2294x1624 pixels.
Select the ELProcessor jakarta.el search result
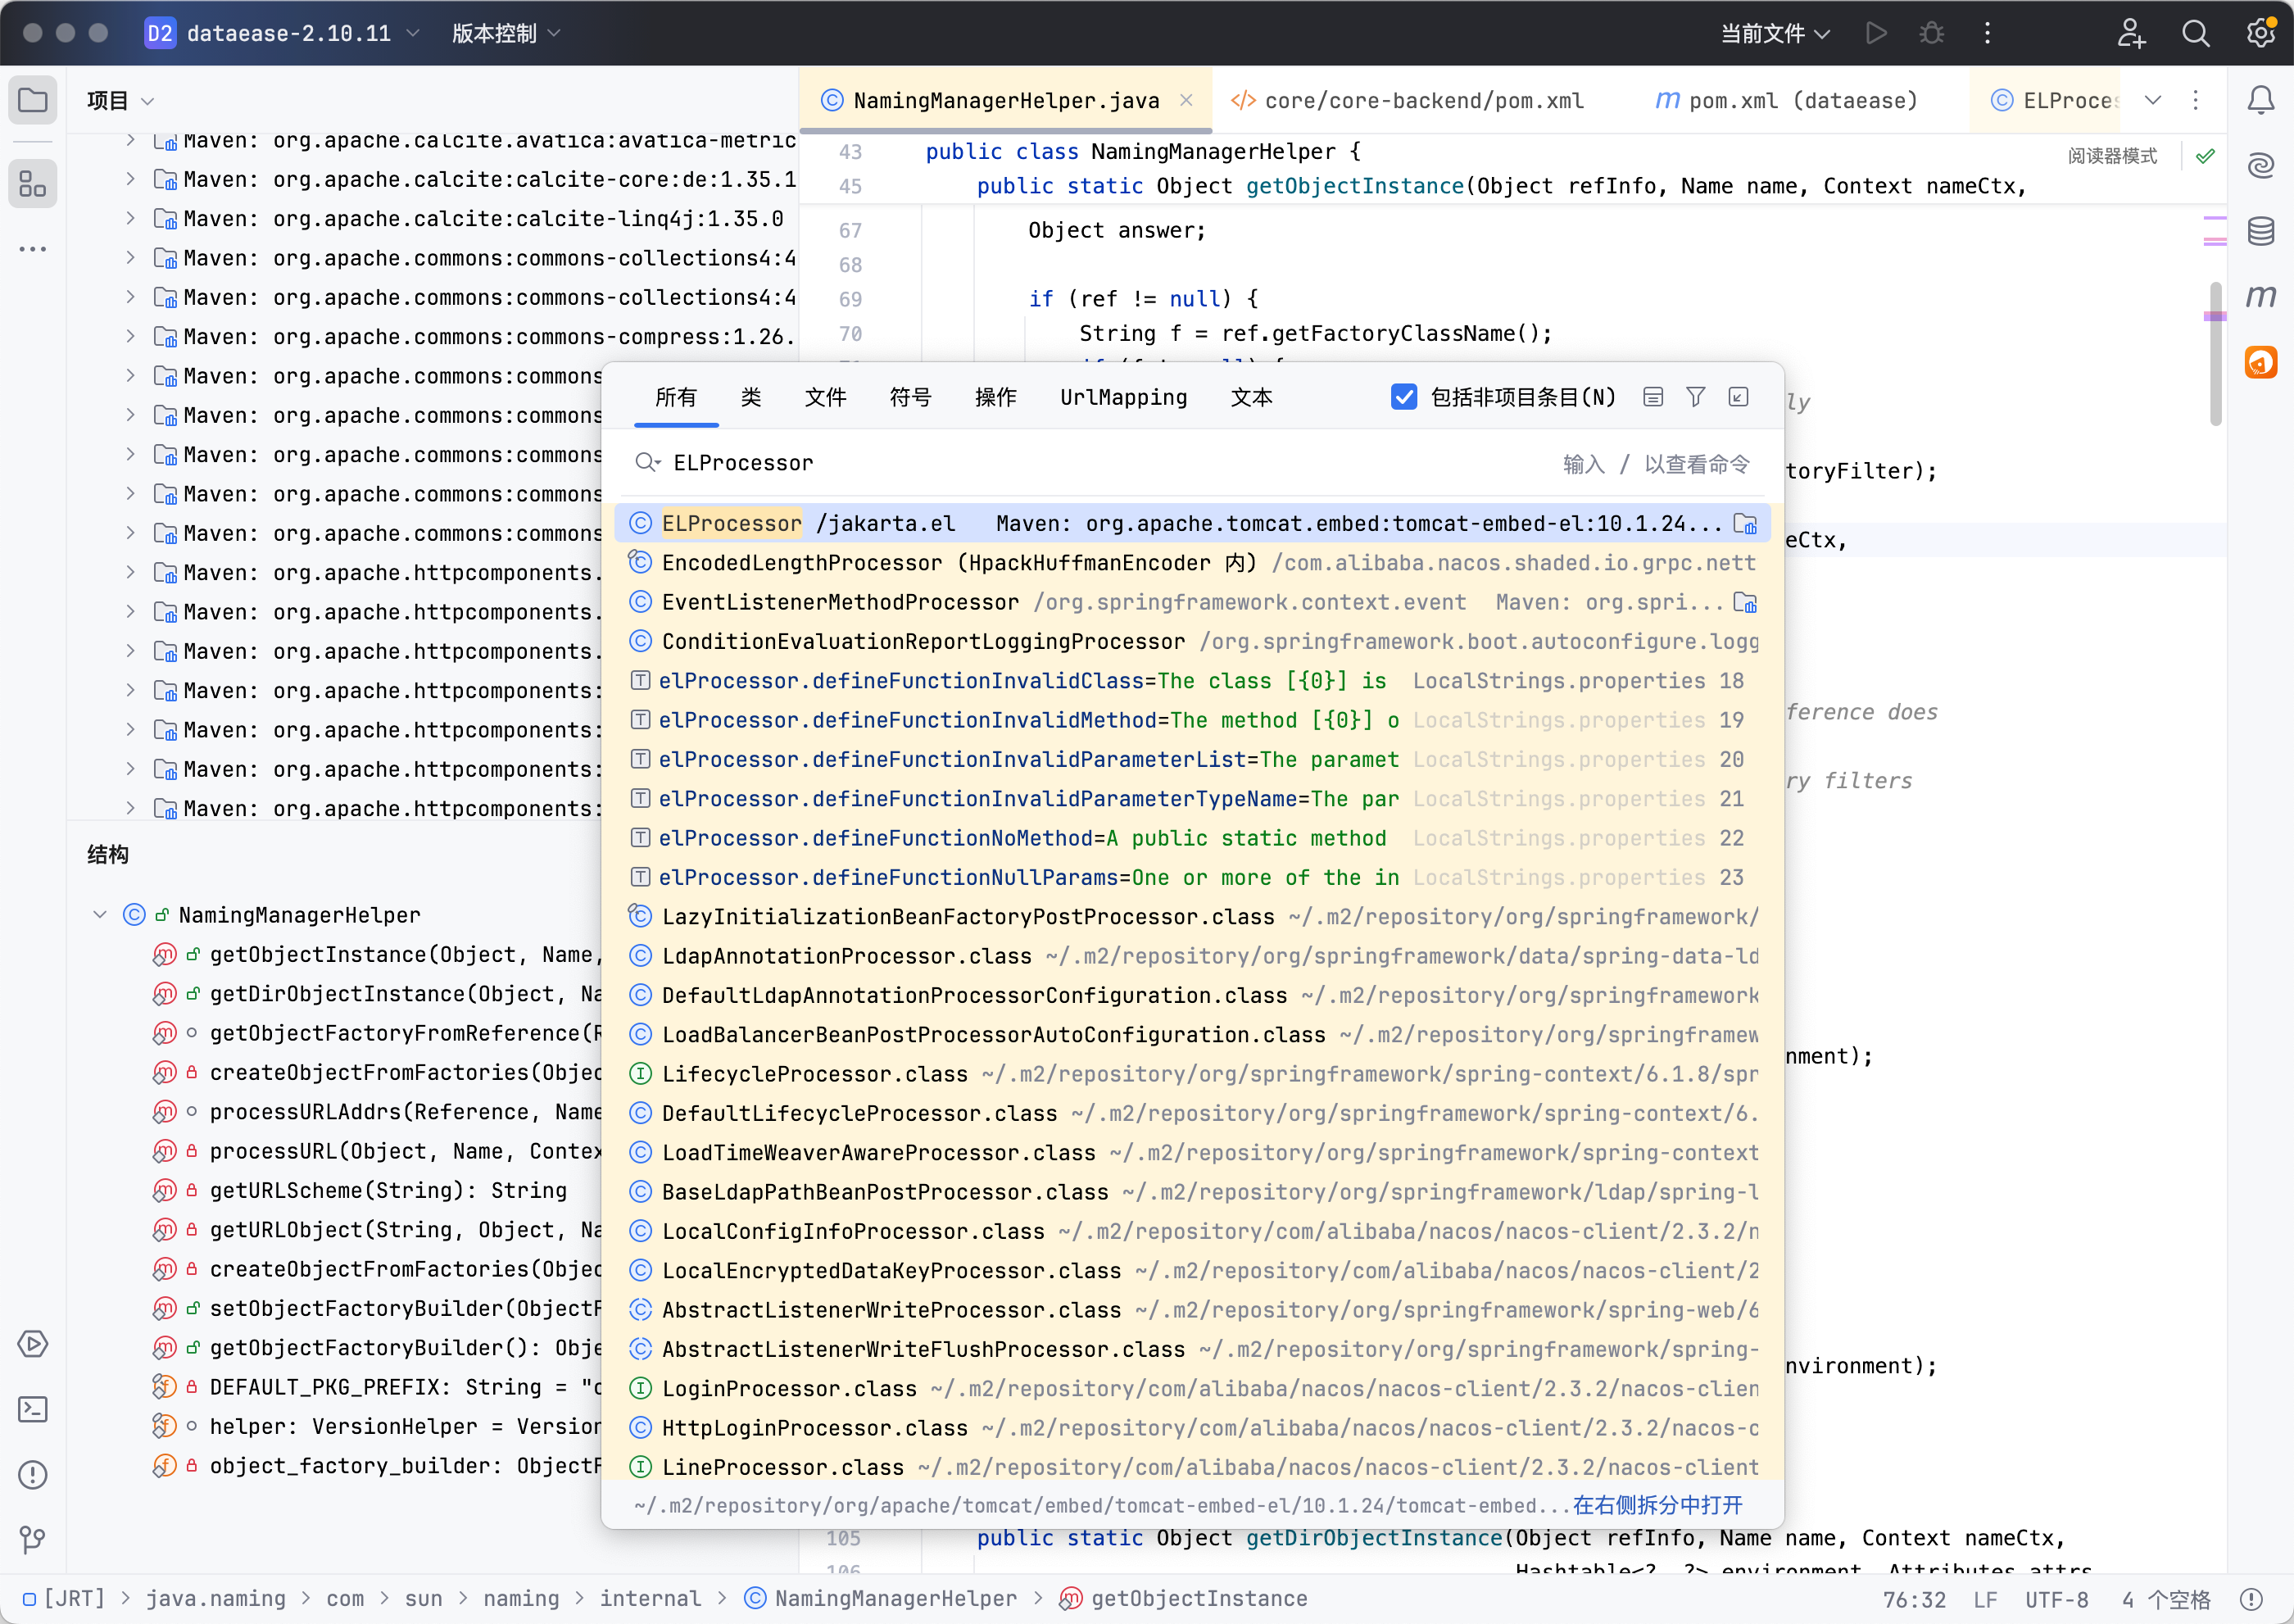point(1191,523)
